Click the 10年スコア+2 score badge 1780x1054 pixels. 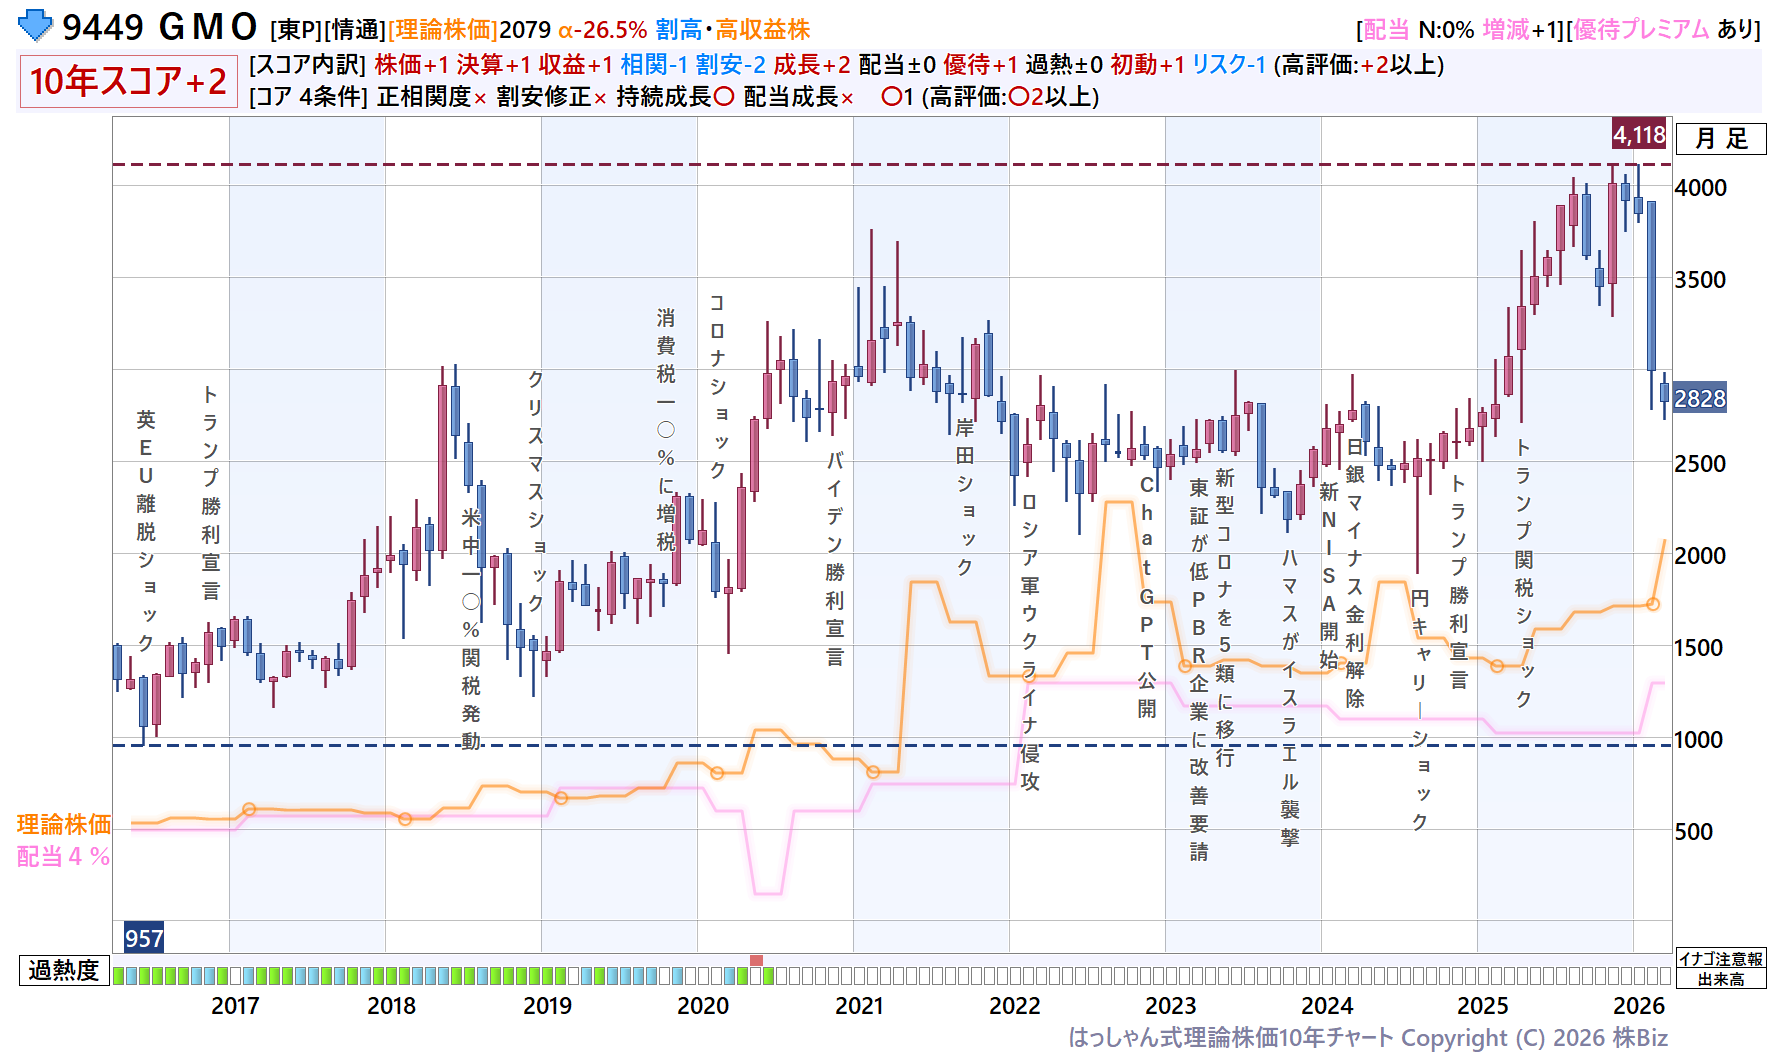128,81
